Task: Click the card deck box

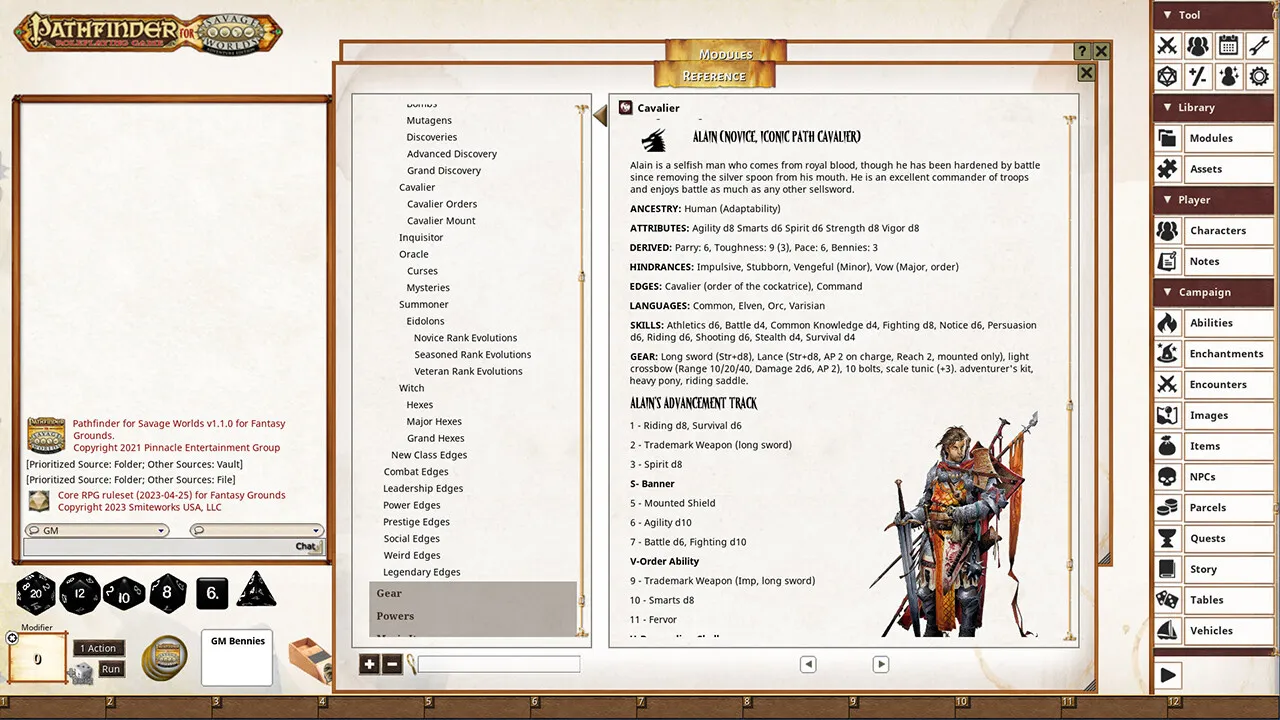Action: click(x=310, y=660)
